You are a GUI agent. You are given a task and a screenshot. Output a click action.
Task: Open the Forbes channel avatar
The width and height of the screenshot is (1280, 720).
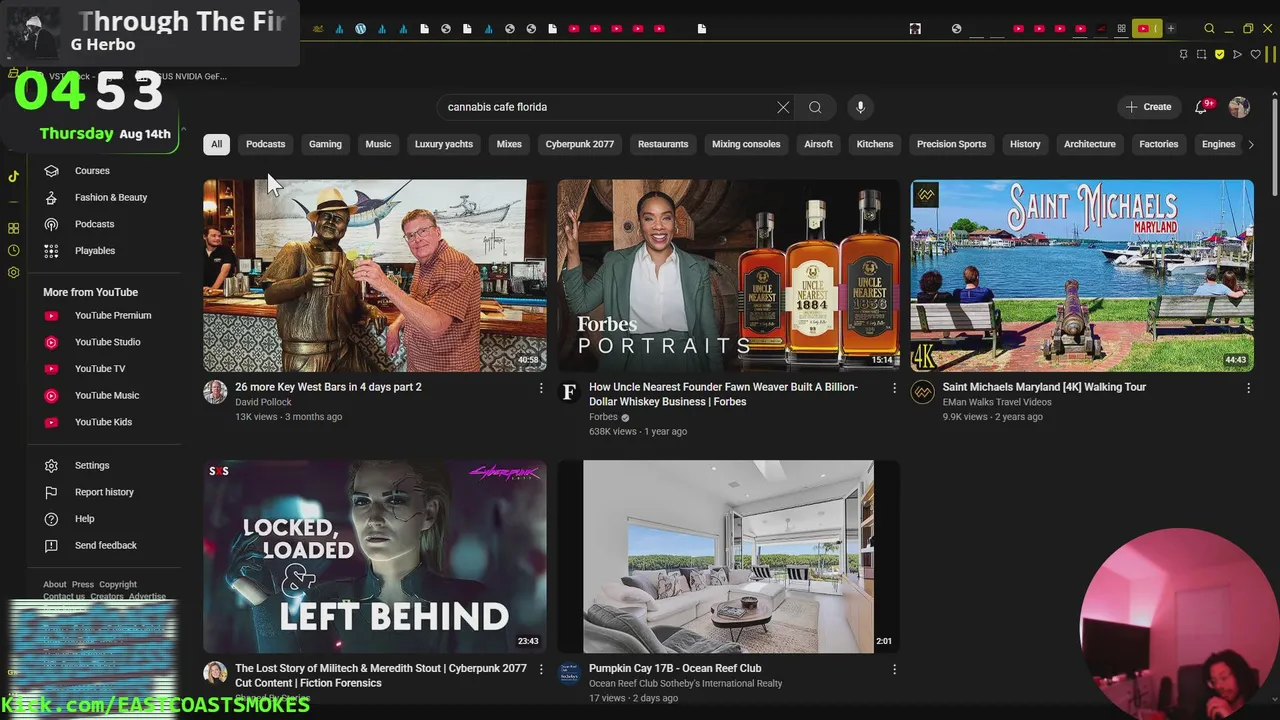569,392
